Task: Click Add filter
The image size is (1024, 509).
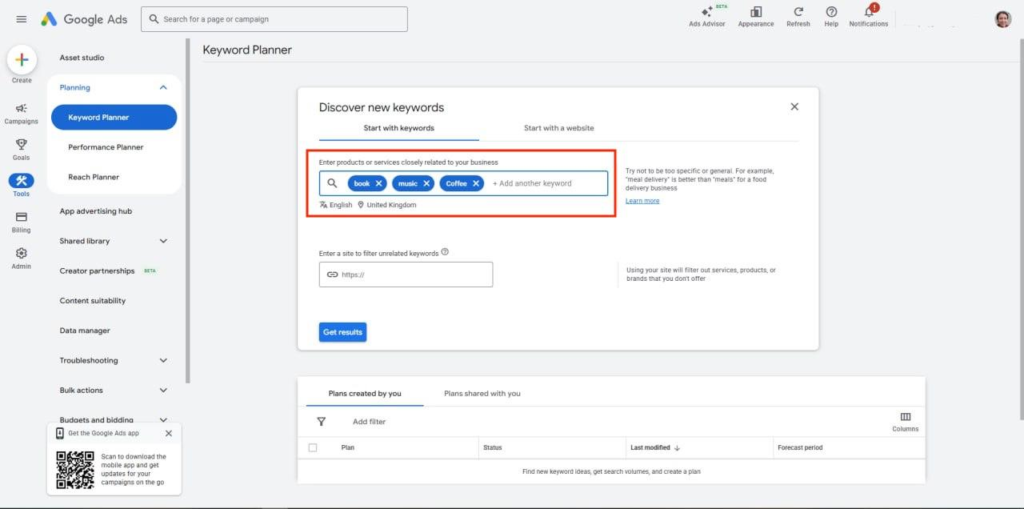Action: pos(369,421)
